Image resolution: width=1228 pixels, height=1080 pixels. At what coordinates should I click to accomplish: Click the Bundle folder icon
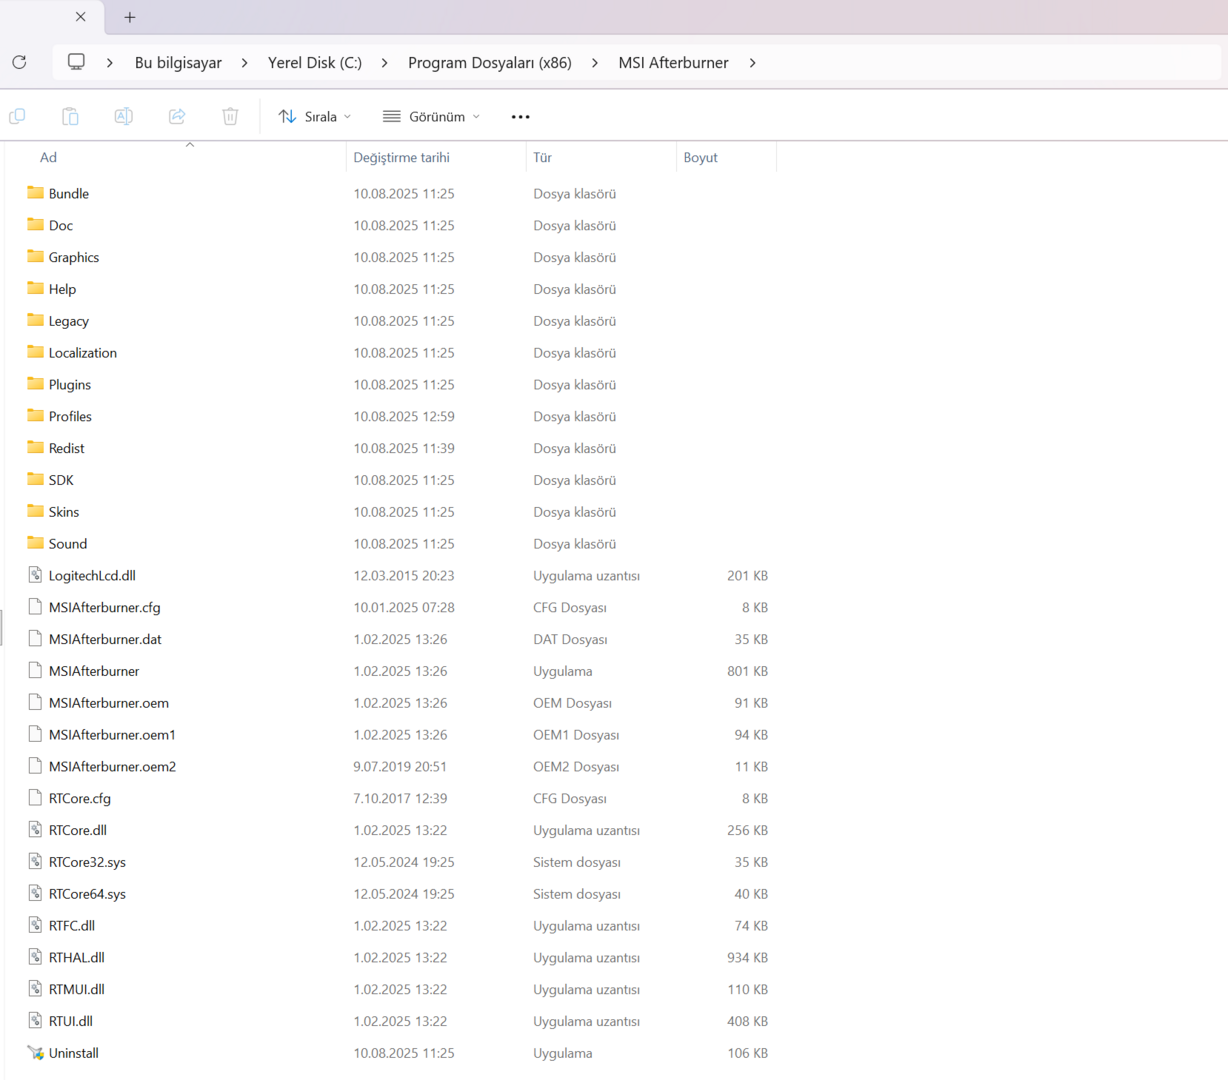click(35, 192)
